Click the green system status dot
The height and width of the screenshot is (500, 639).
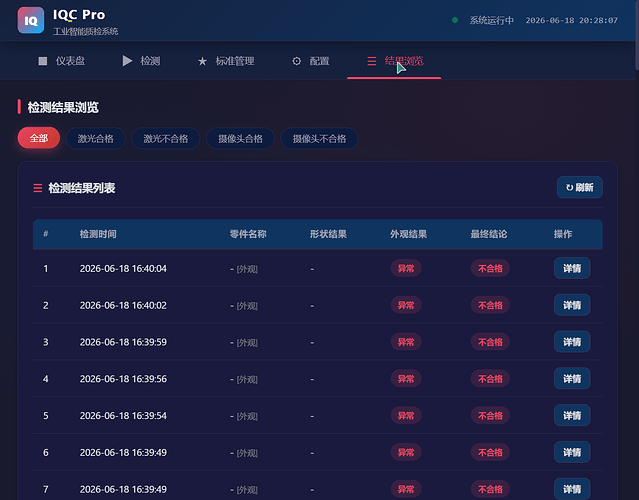(x=455, y=20)
